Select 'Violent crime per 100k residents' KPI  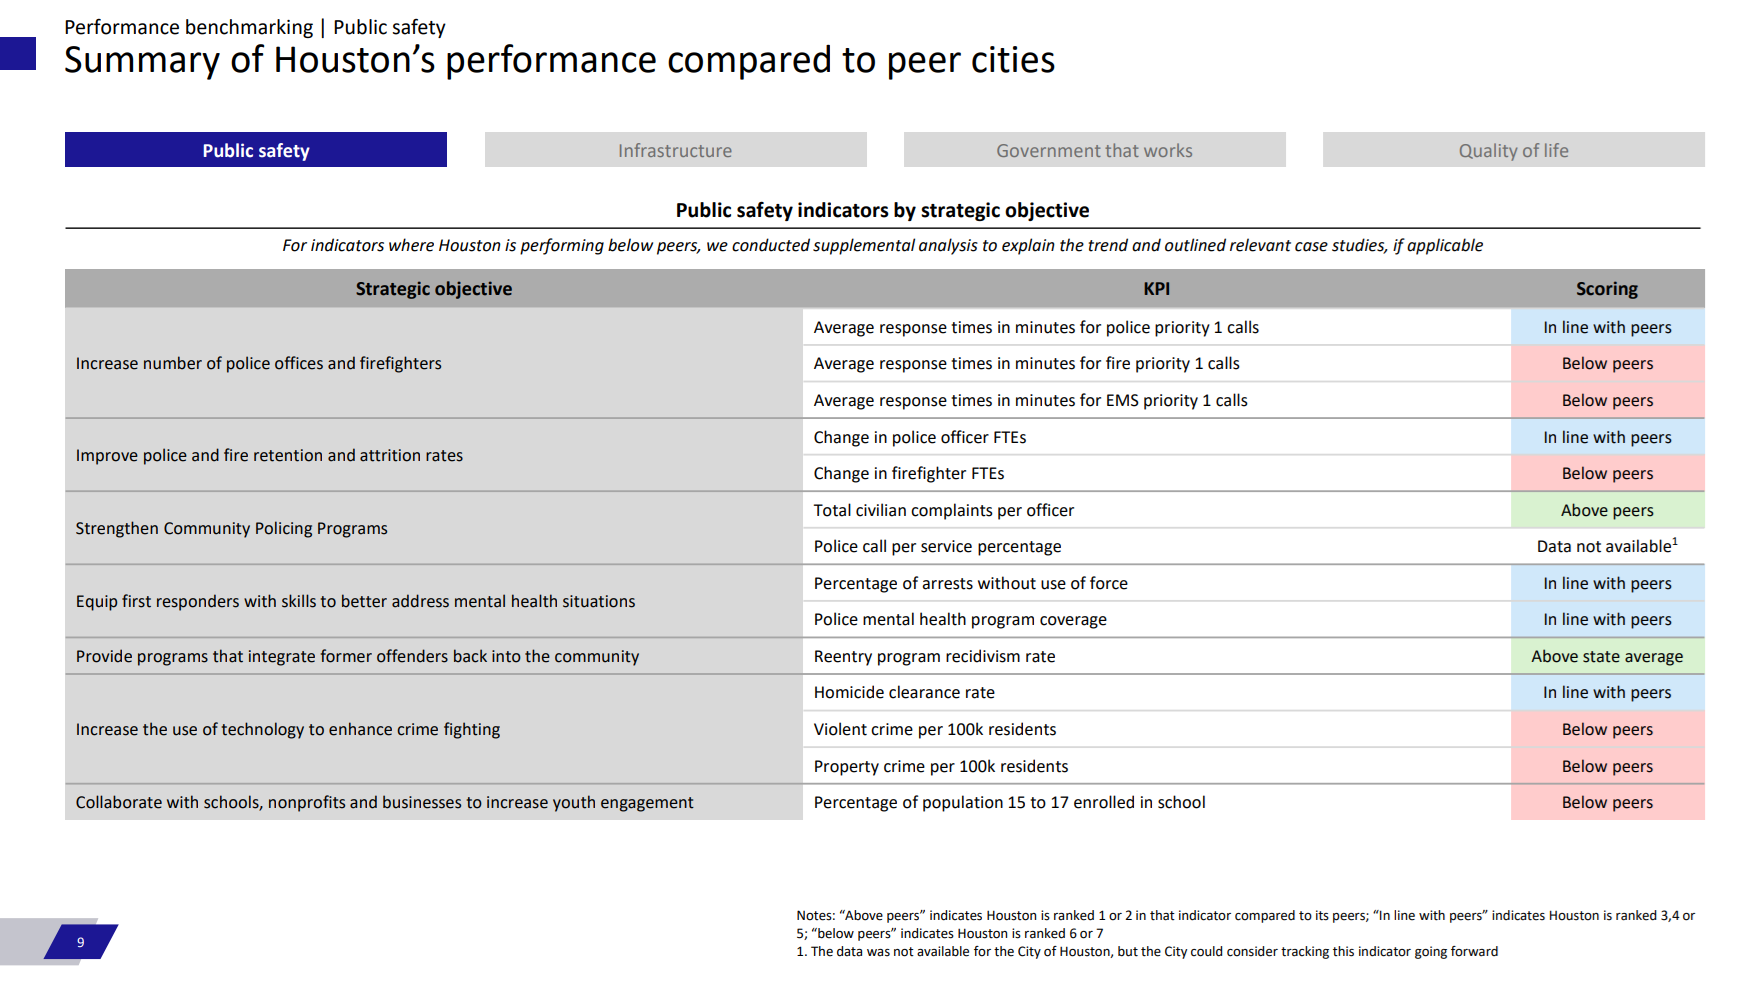coord(935,729)
